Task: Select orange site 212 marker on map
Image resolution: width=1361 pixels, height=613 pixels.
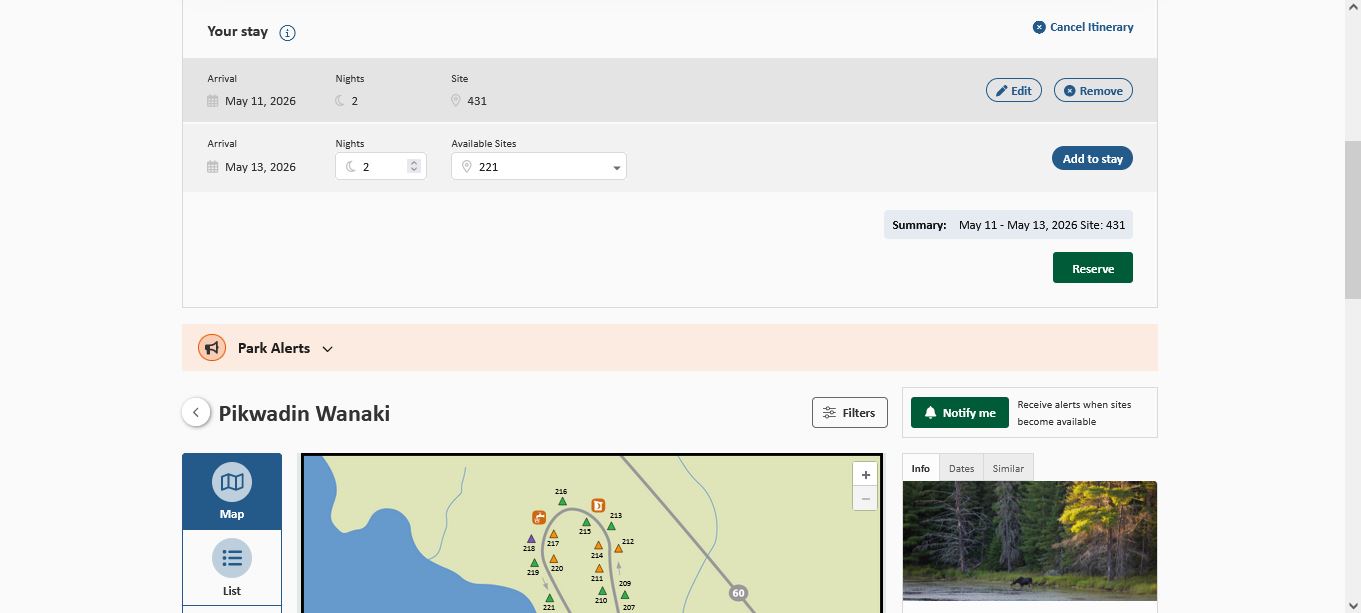Action: point(618,548)
